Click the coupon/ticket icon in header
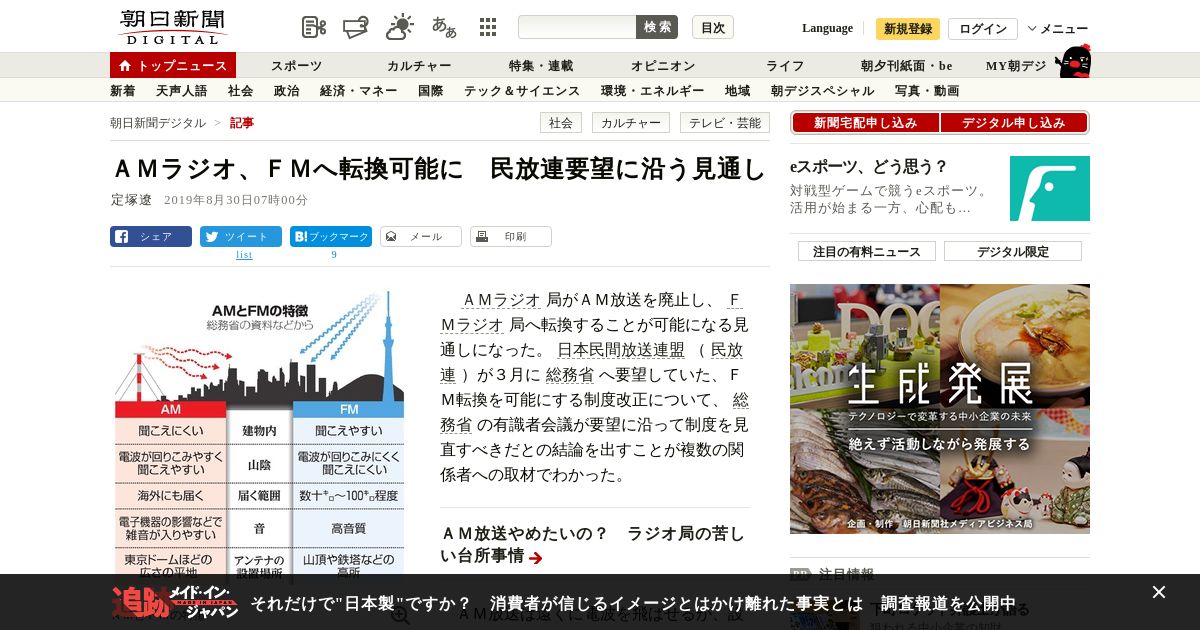 pos(356,27)
